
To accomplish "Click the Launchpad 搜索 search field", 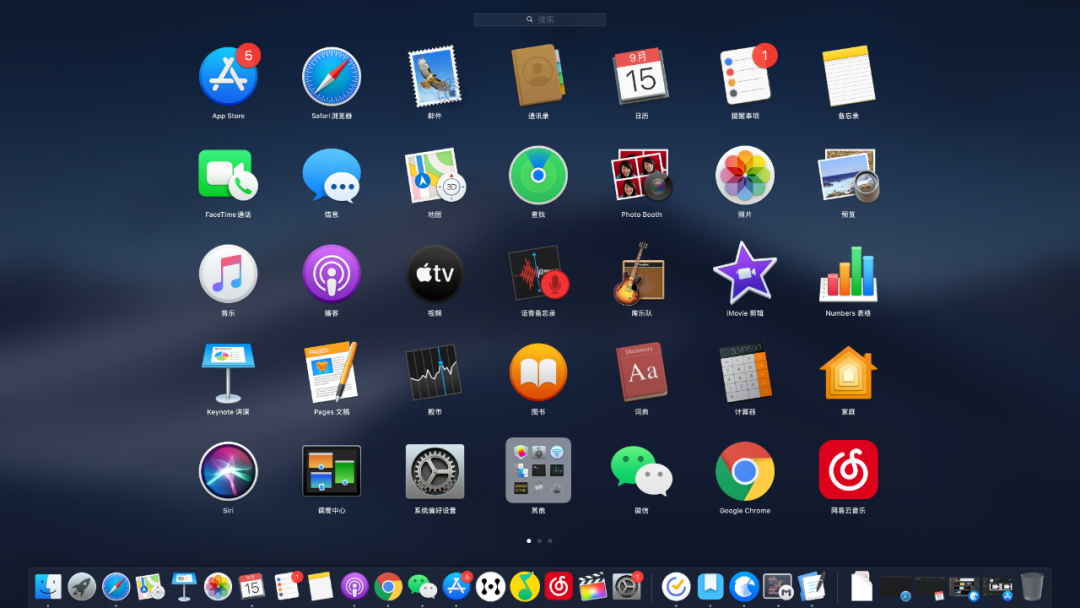I will click(540, 19).
